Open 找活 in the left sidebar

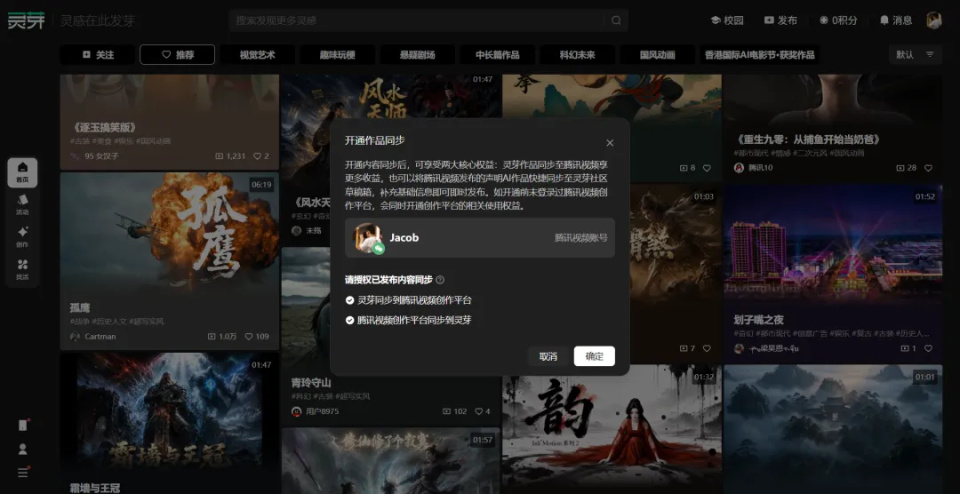tap(23, 269)
